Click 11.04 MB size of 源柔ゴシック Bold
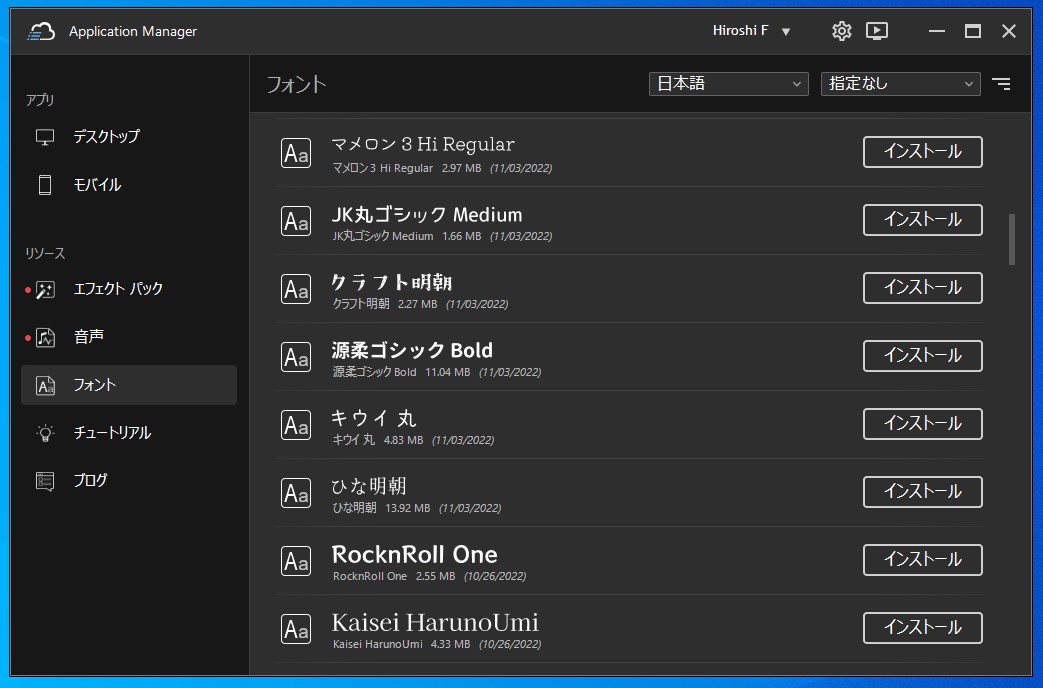Viewport: 1043px width, 688px height. [448, 372]
